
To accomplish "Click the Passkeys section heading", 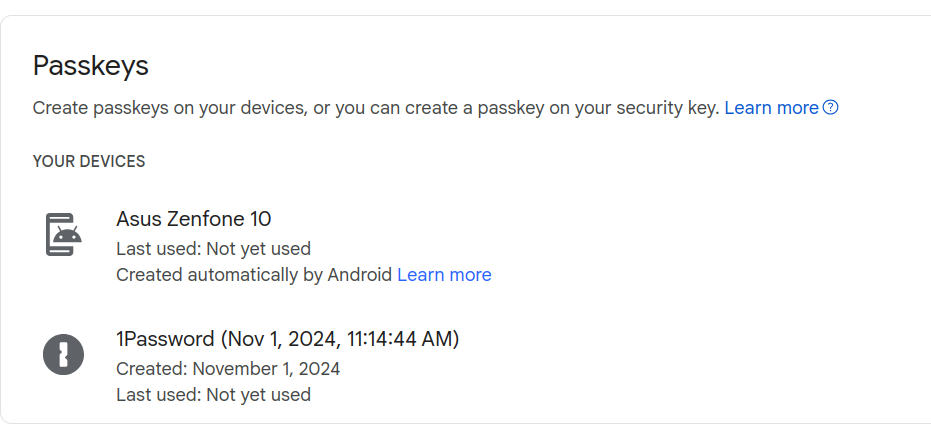I will 90,65.
